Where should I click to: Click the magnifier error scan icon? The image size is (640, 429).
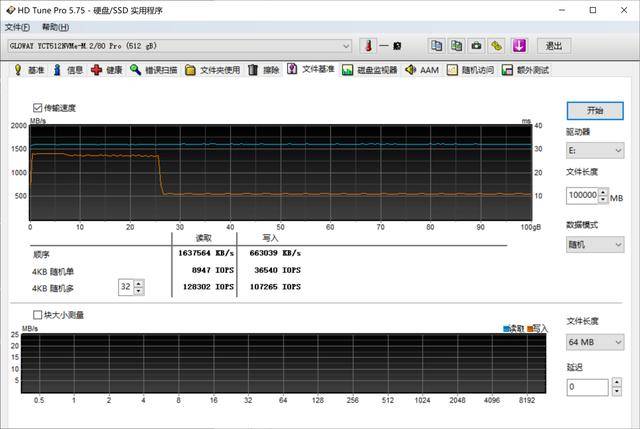[136, 70]
